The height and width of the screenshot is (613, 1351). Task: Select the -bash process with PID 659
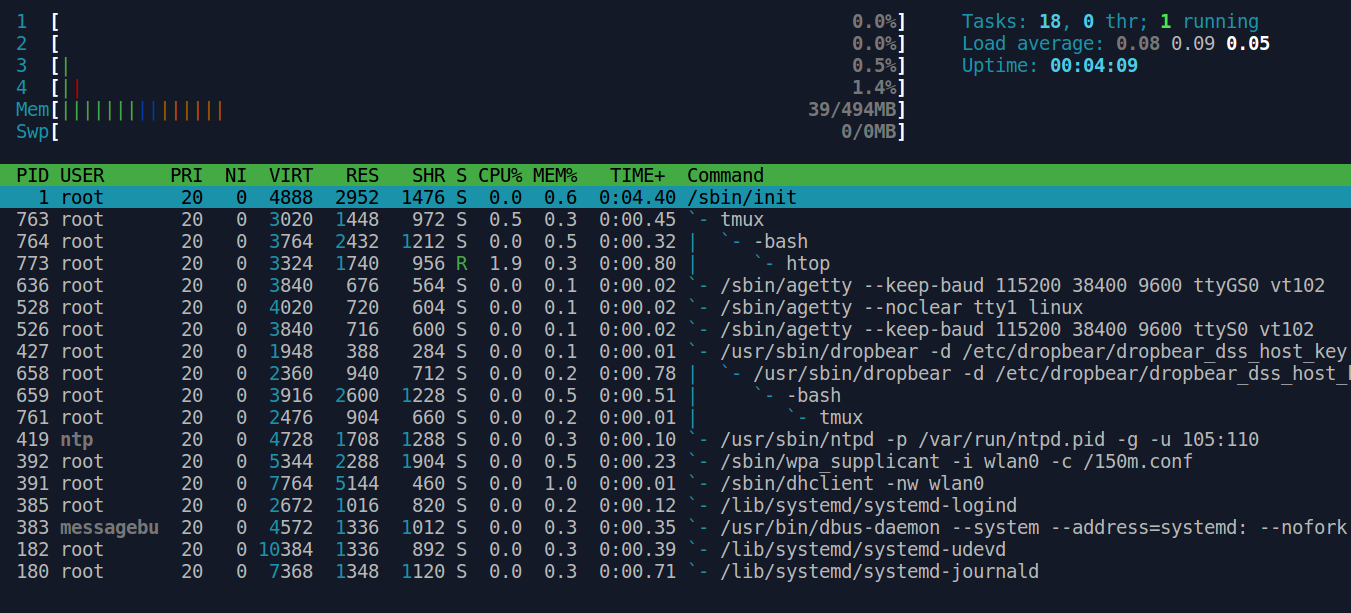click(x=675, y=395)
